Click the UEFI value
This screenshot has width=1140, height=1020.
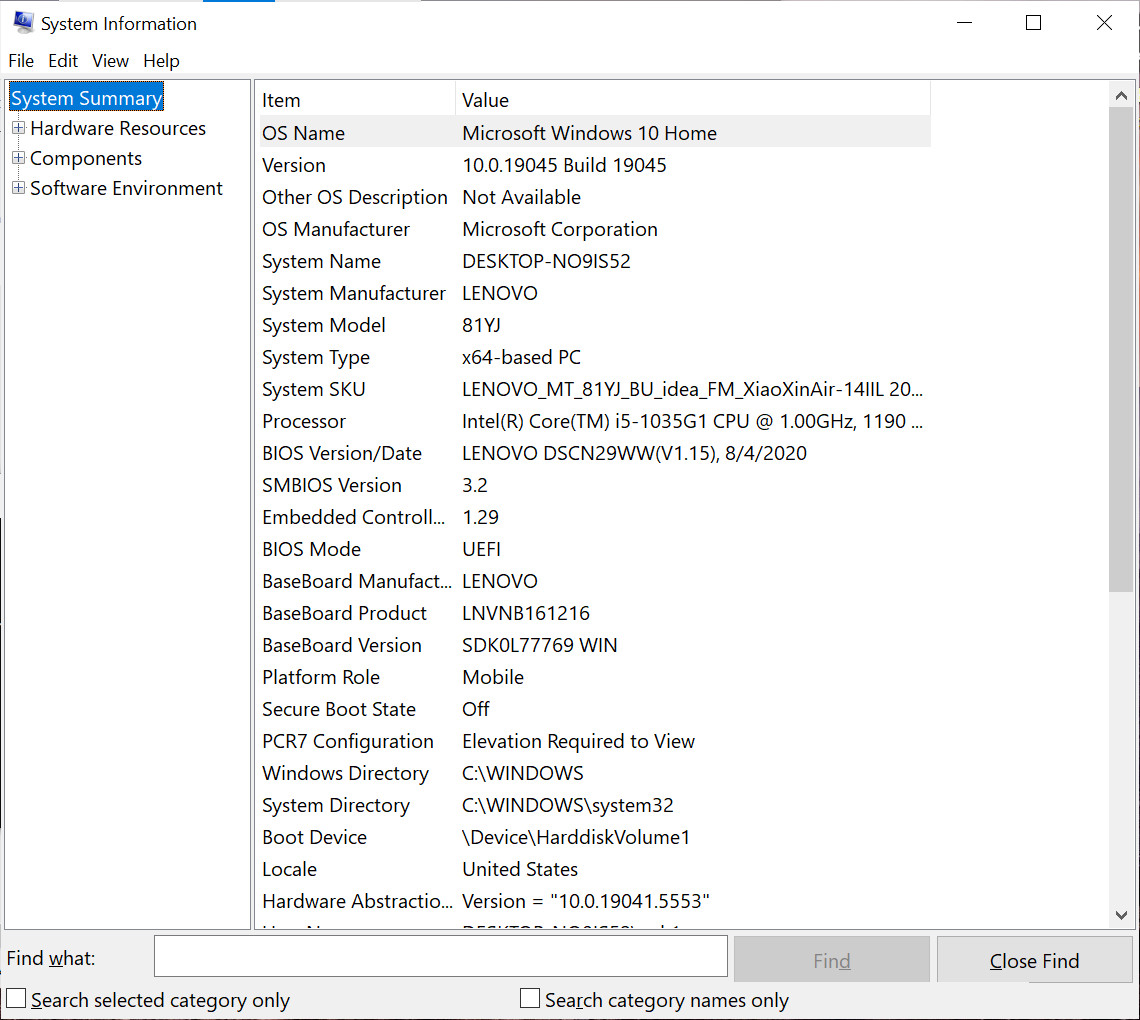click(481, 549)
